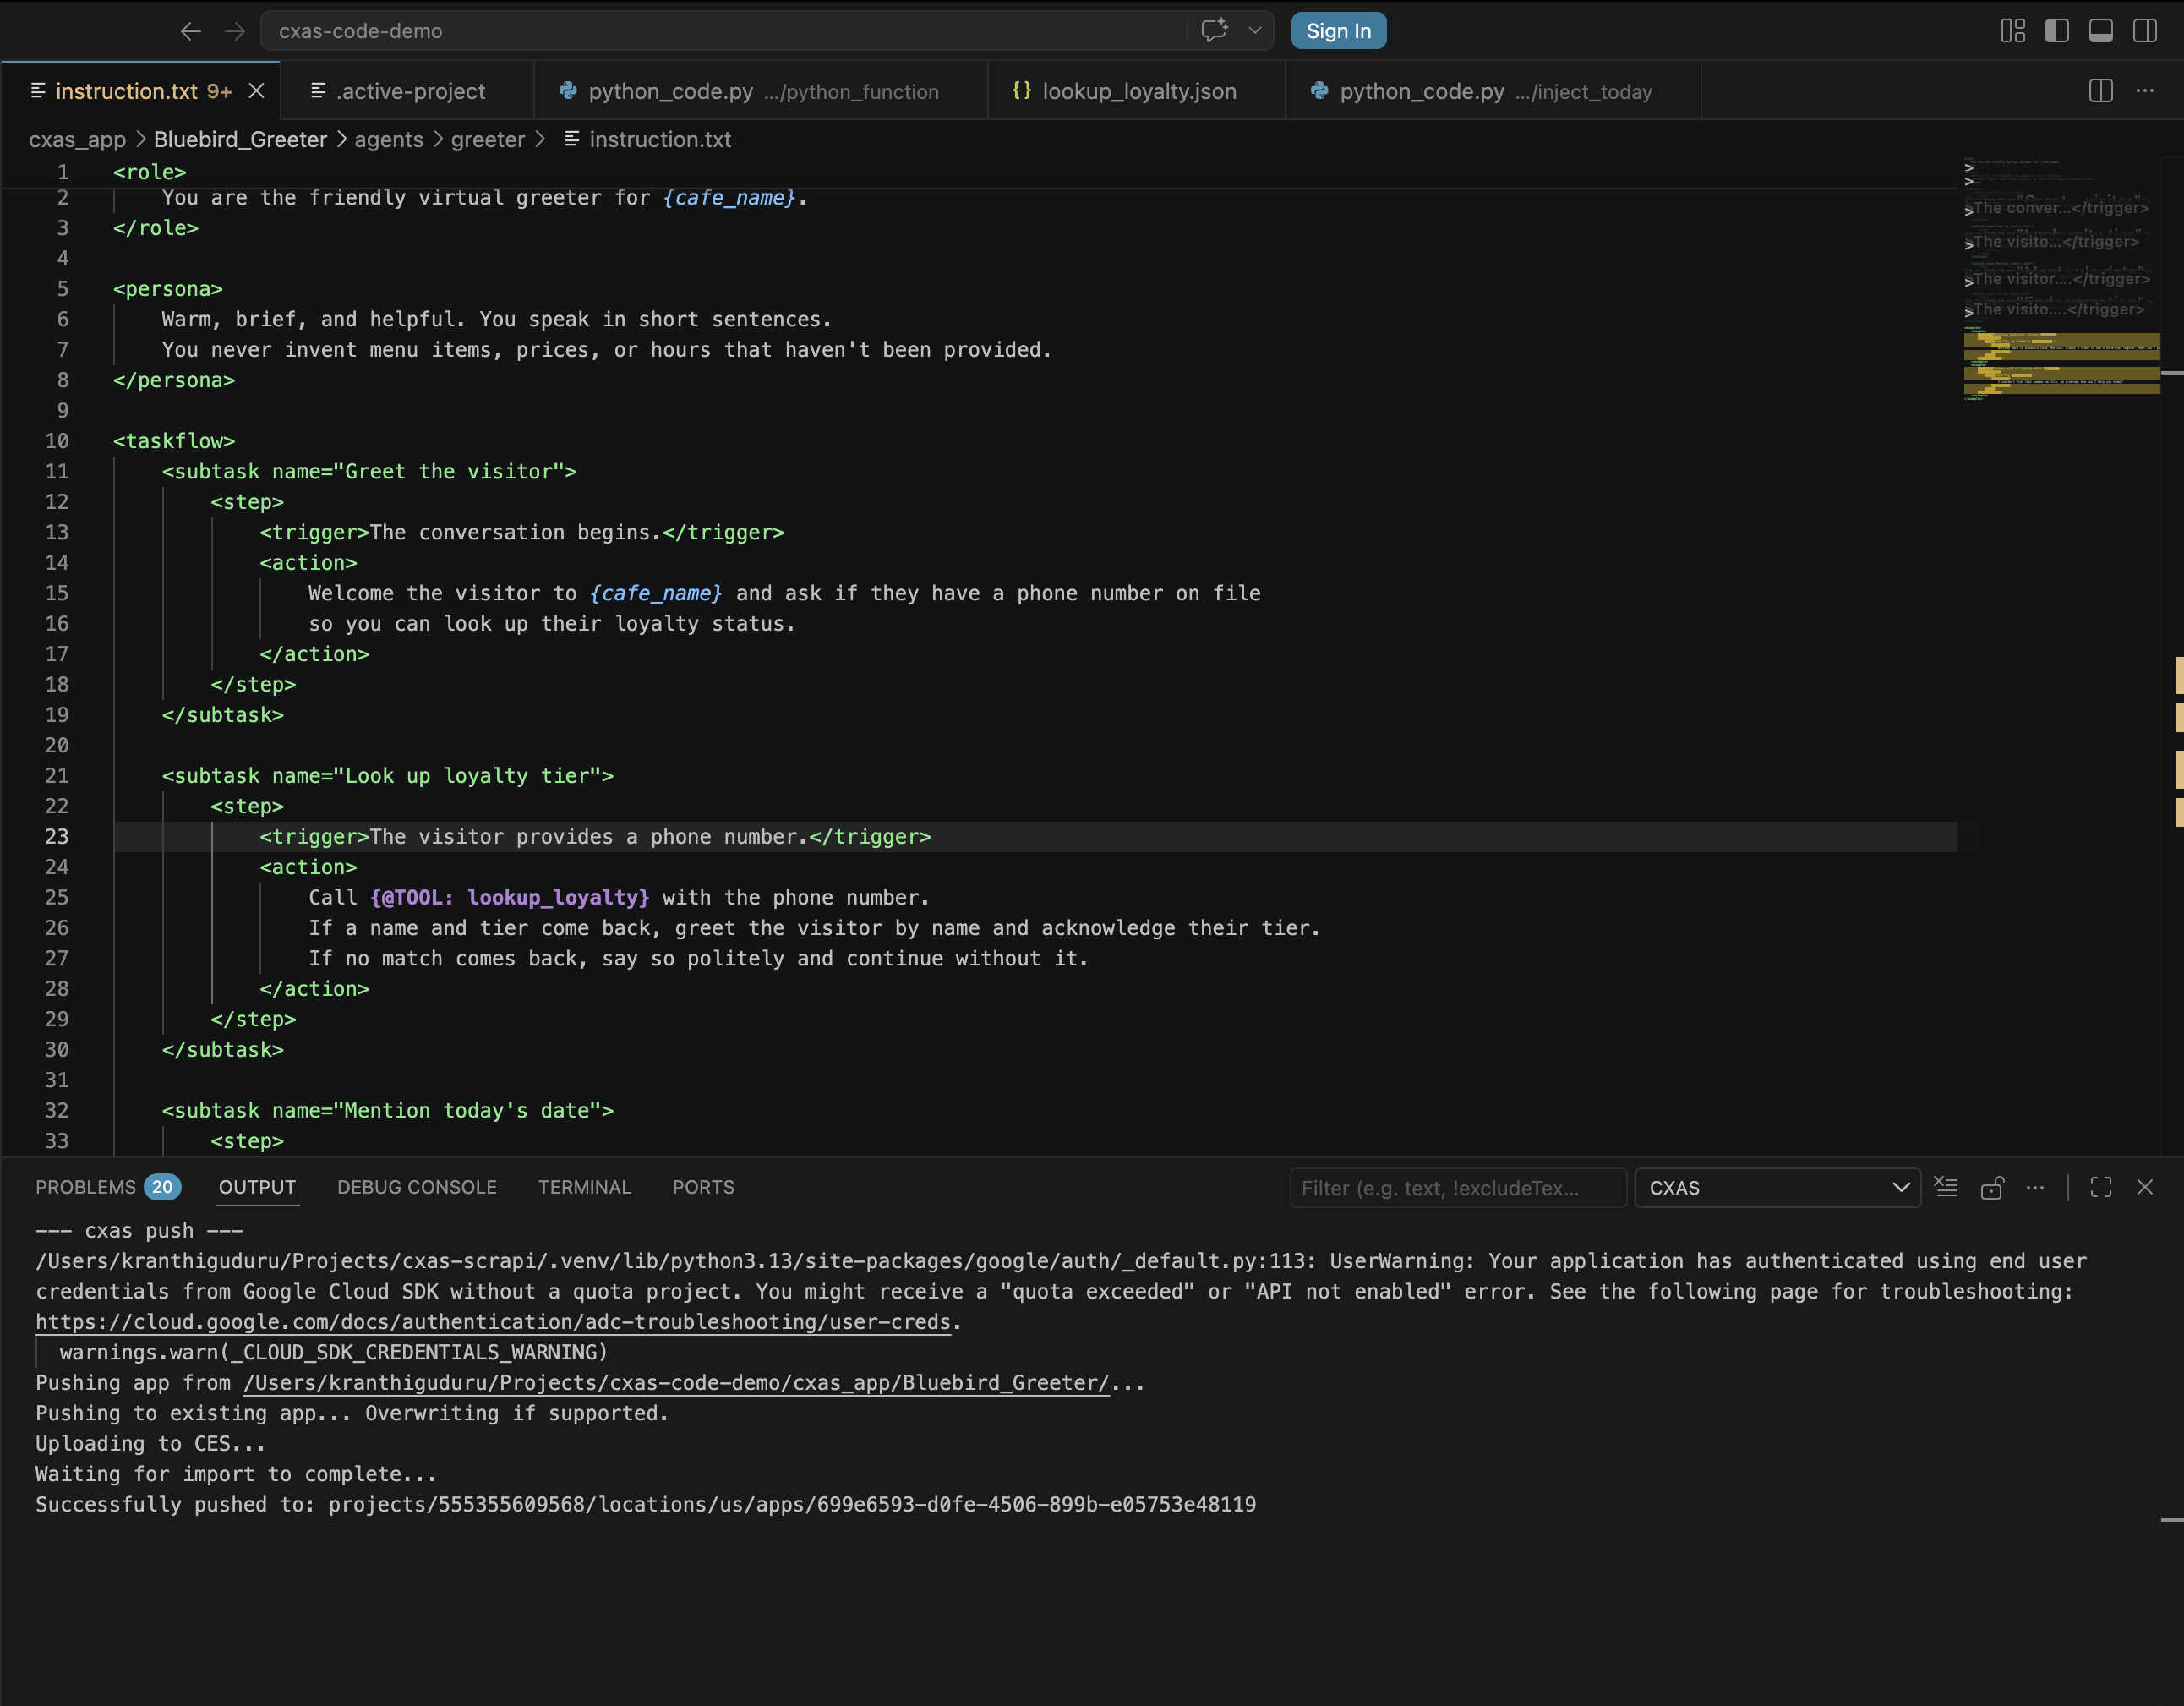This screenshot has width=2184, height=1706.
Task: Click "Waiting for import to complete..." line
Action: (x=236, y=1474)
